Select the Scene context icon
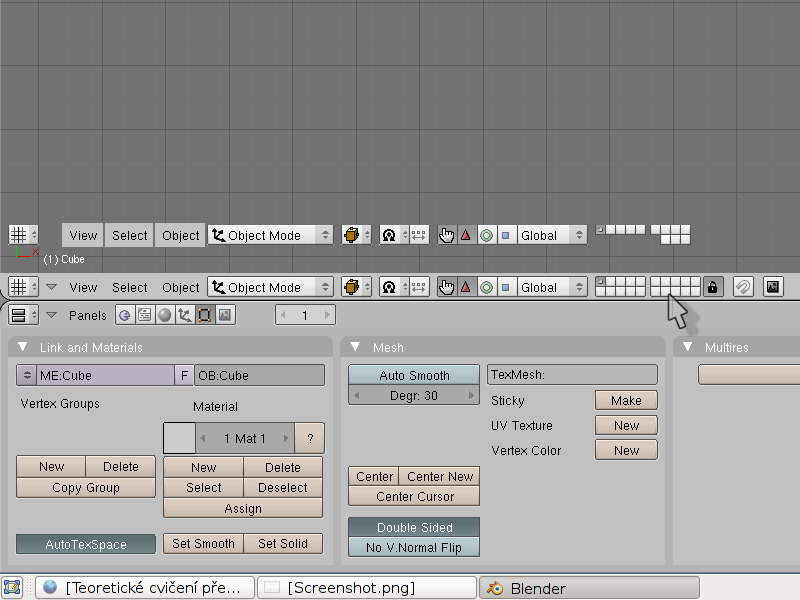This screenshot has height=600, width=800. tap(225, 315)
